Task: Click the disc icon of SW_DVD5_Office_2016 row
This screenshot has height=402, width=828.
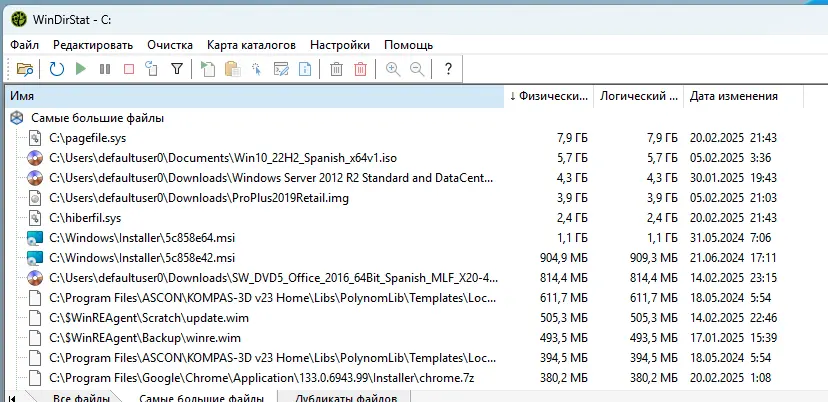Action: pyautogui.click(x=35, y=277)
